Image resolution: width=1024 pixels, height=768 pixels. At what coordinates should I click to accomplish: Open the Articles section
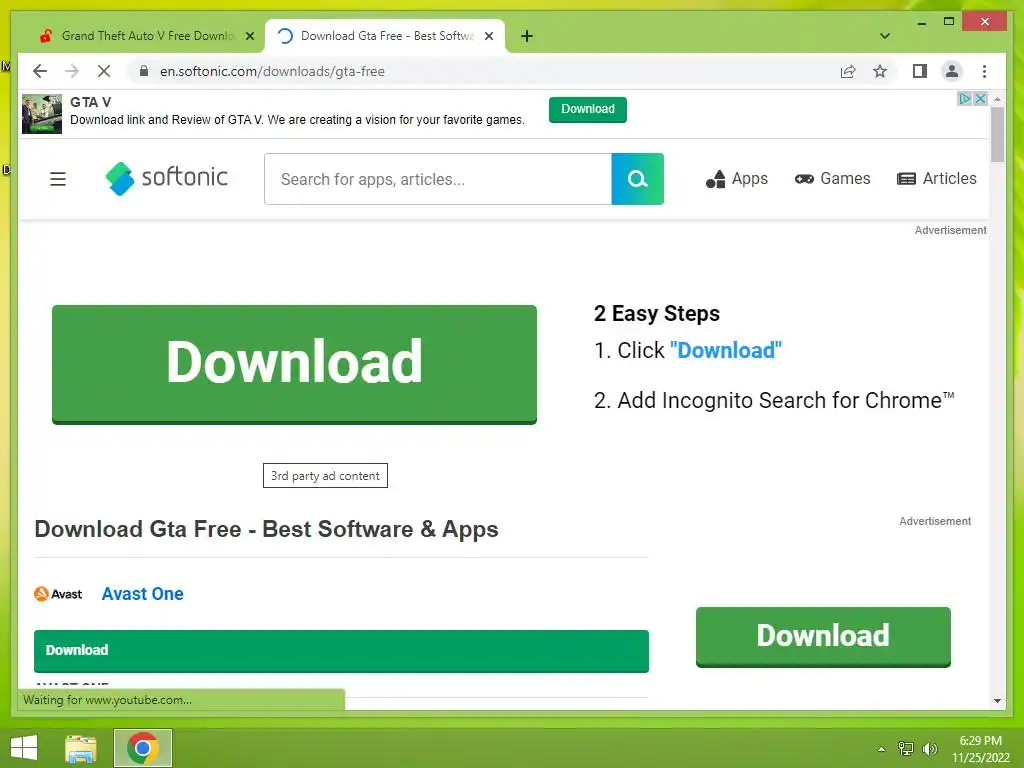pos(936,179)
